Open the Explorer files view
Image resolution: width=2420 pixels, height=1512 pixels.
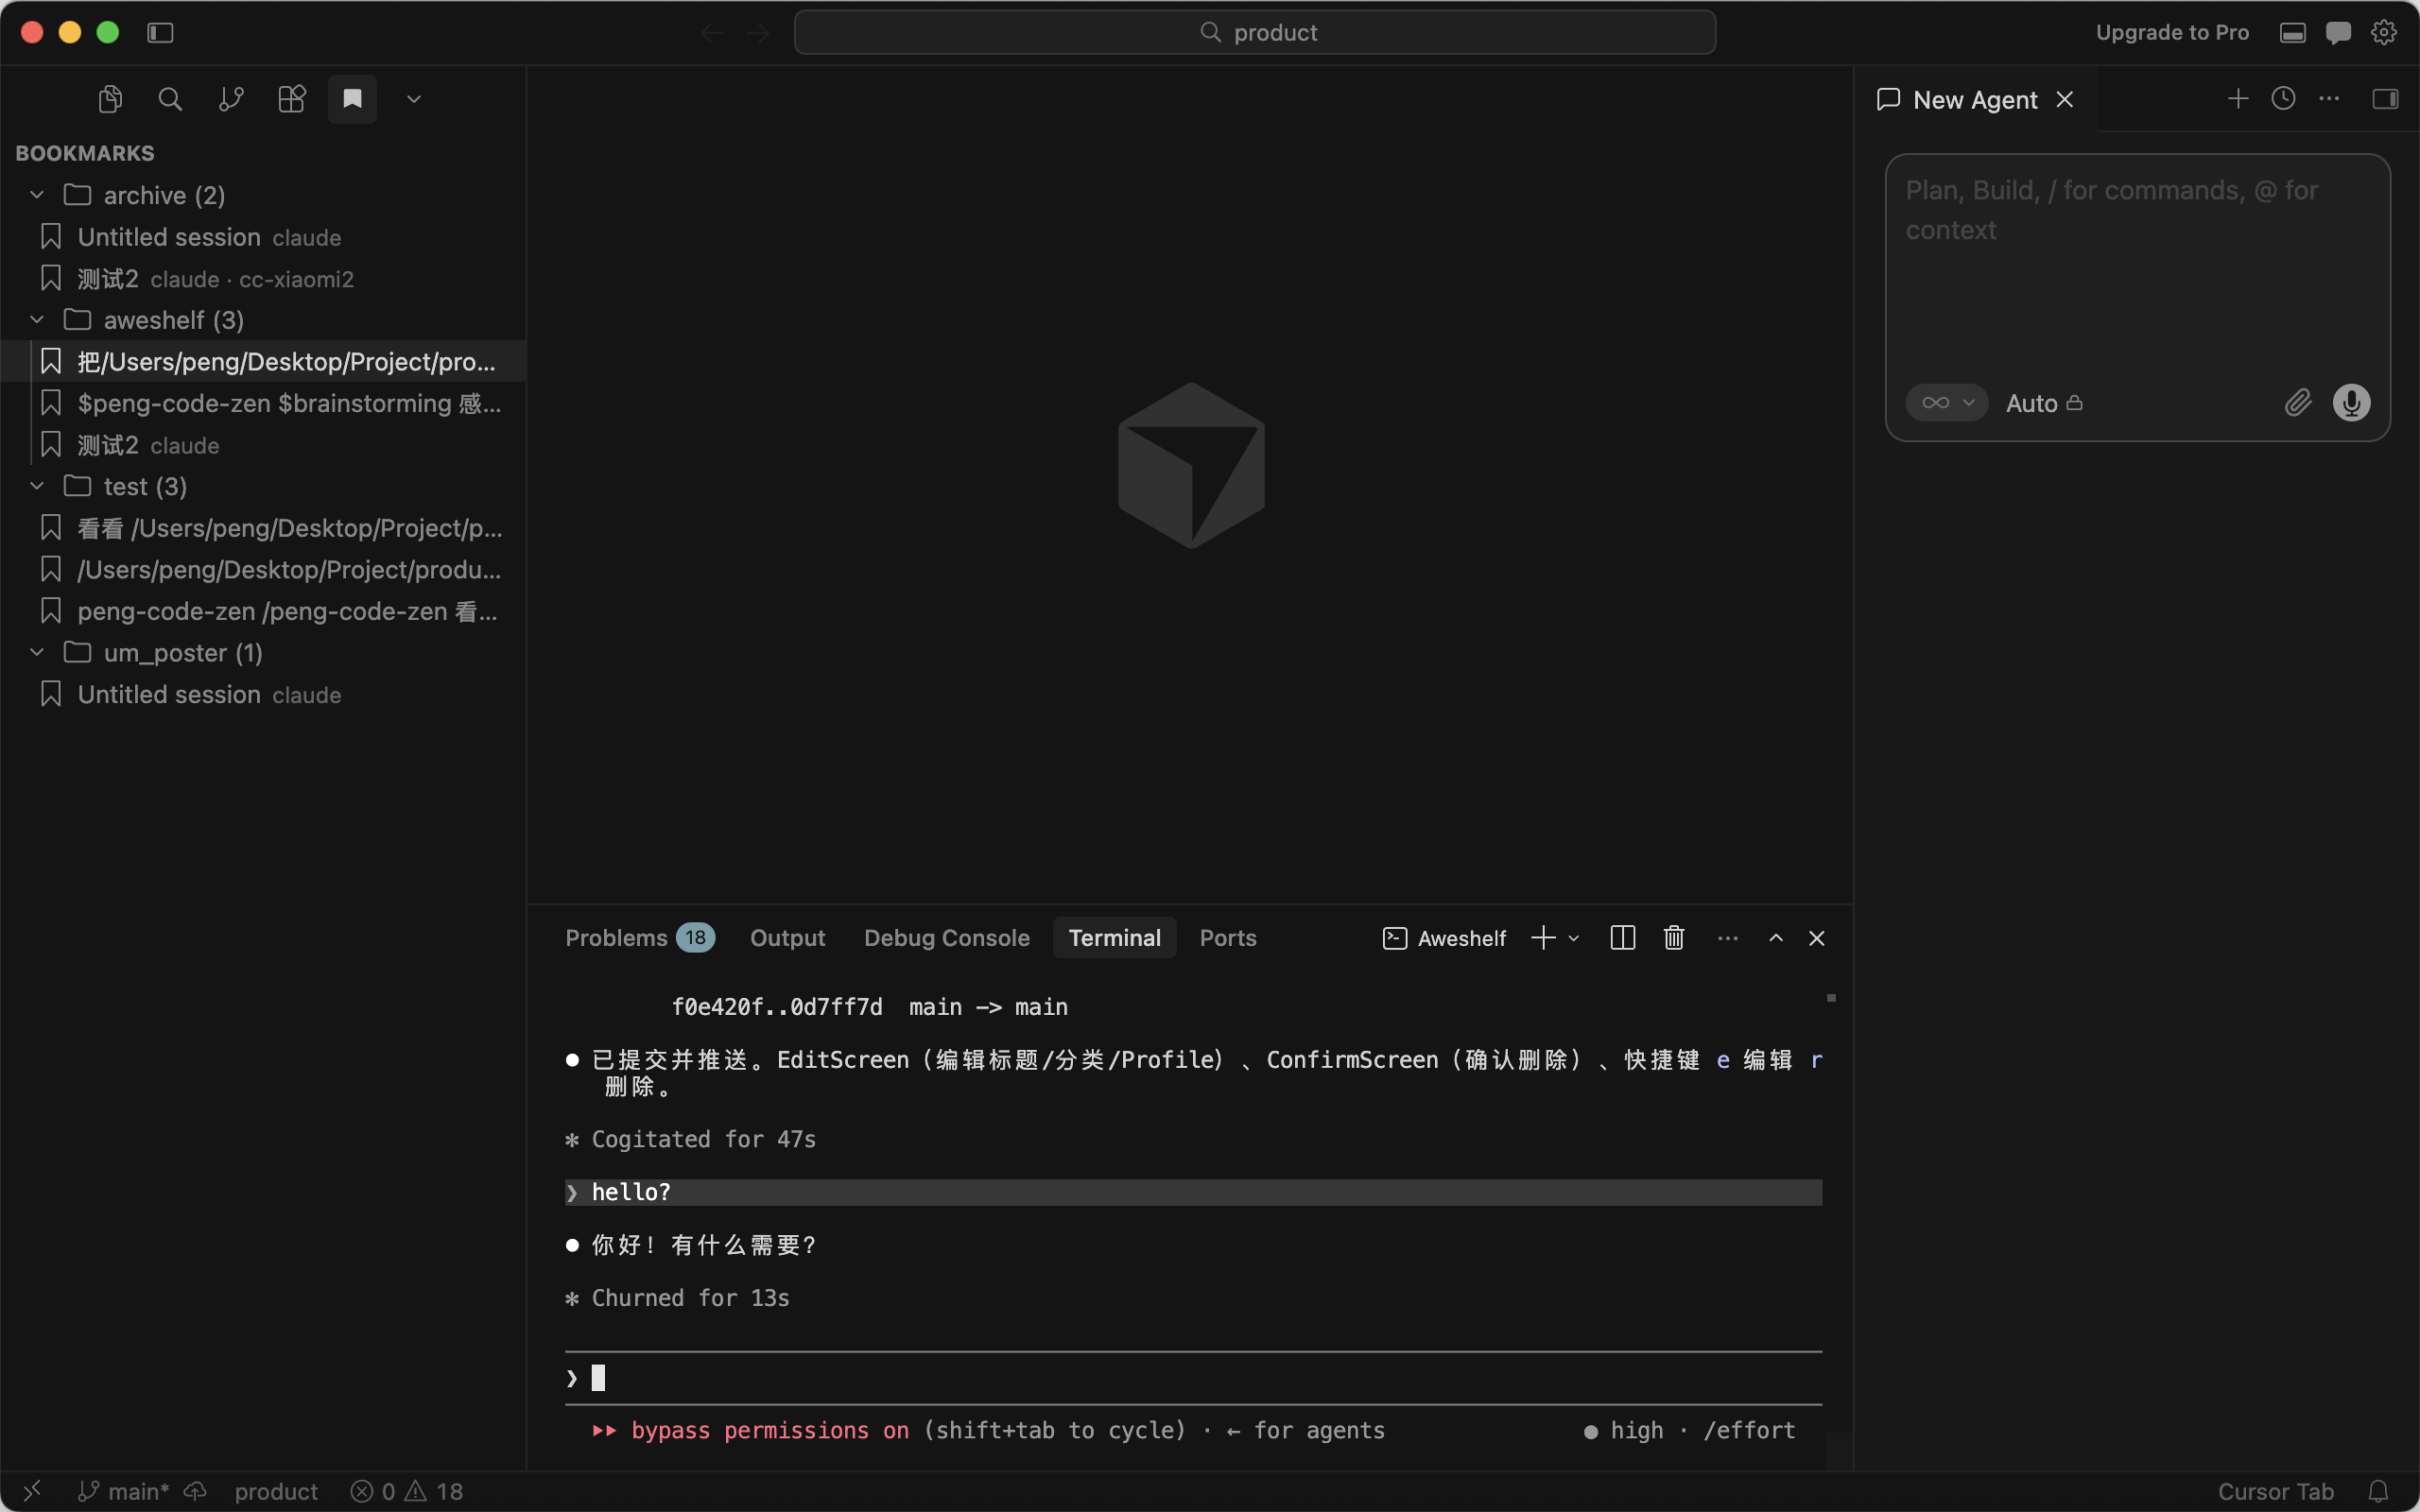coord(110,99)
